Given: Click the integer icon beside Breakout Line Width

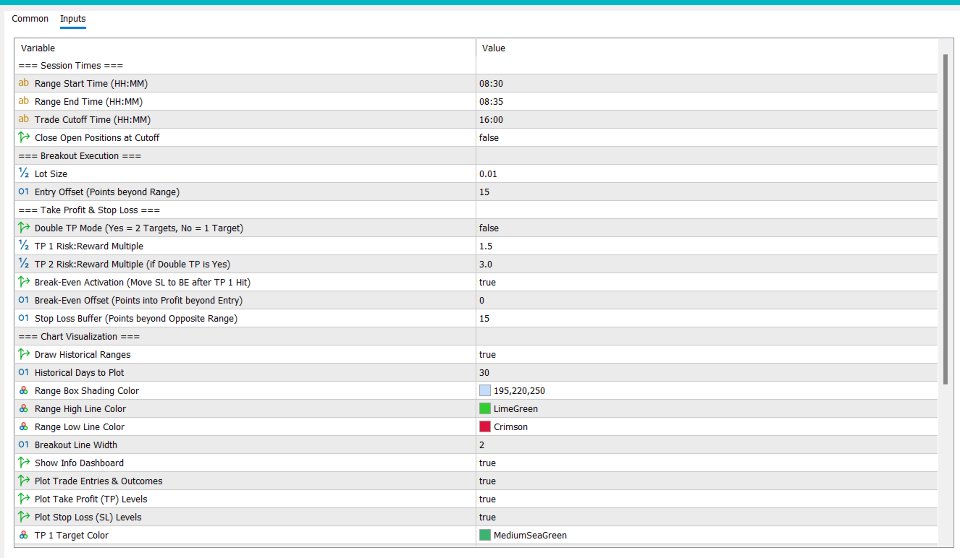Looking at the screenshot, I should click(23, 445).
